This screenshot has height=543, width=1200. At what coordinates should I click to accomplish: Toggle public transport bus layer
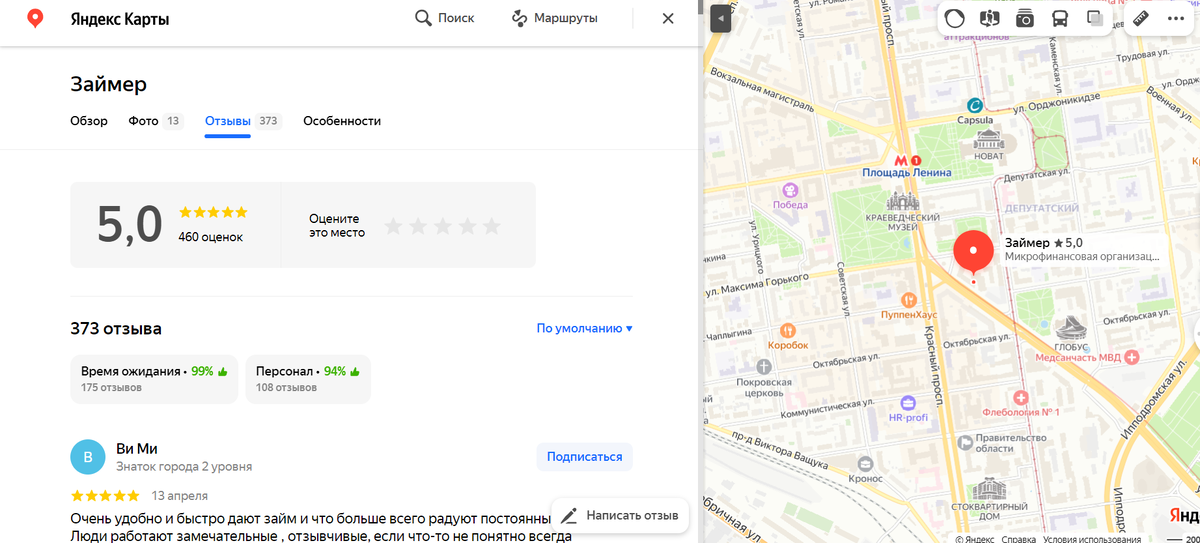coord(1059,18)
